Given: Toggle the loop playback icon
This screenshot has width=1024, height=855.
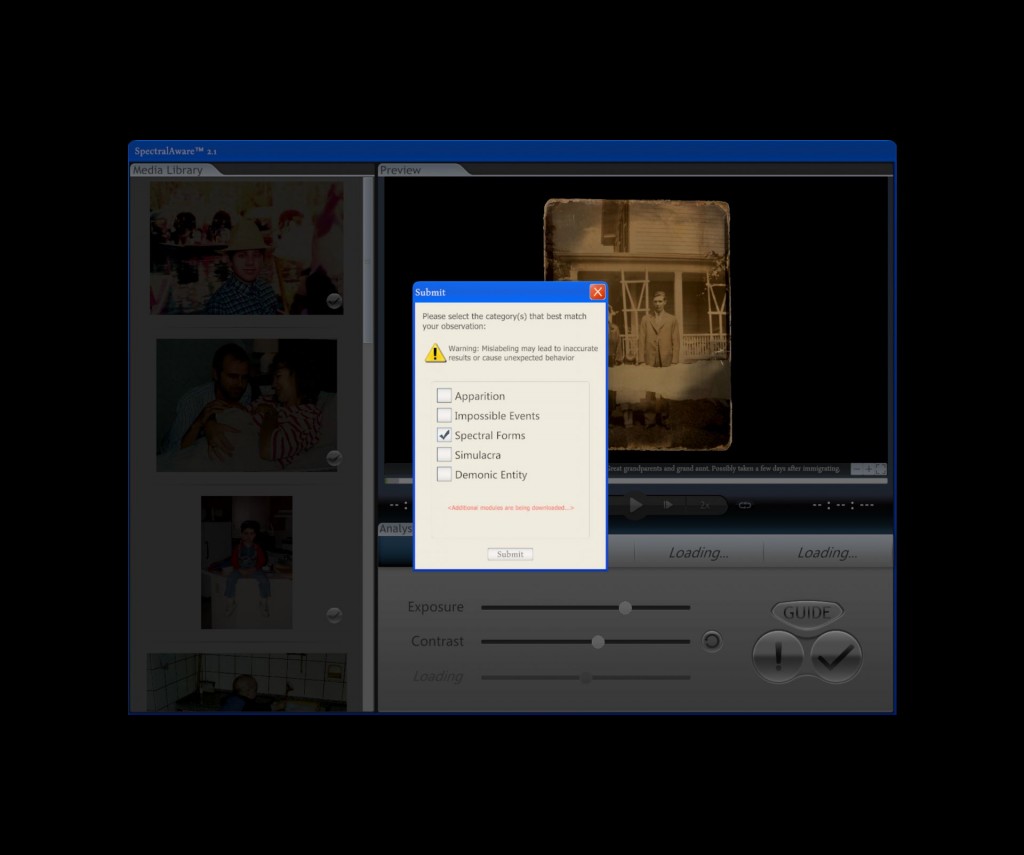Looking at the screenshot, I should pyautogui.click(x=744, y=505).
